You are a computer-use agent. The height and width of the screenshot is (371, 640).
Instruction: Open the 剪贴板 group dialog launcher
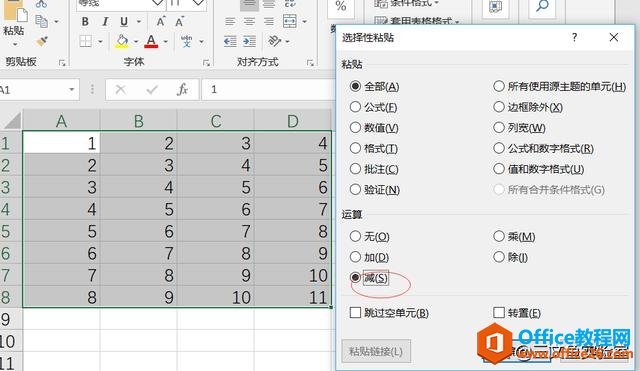click(62, 63)
